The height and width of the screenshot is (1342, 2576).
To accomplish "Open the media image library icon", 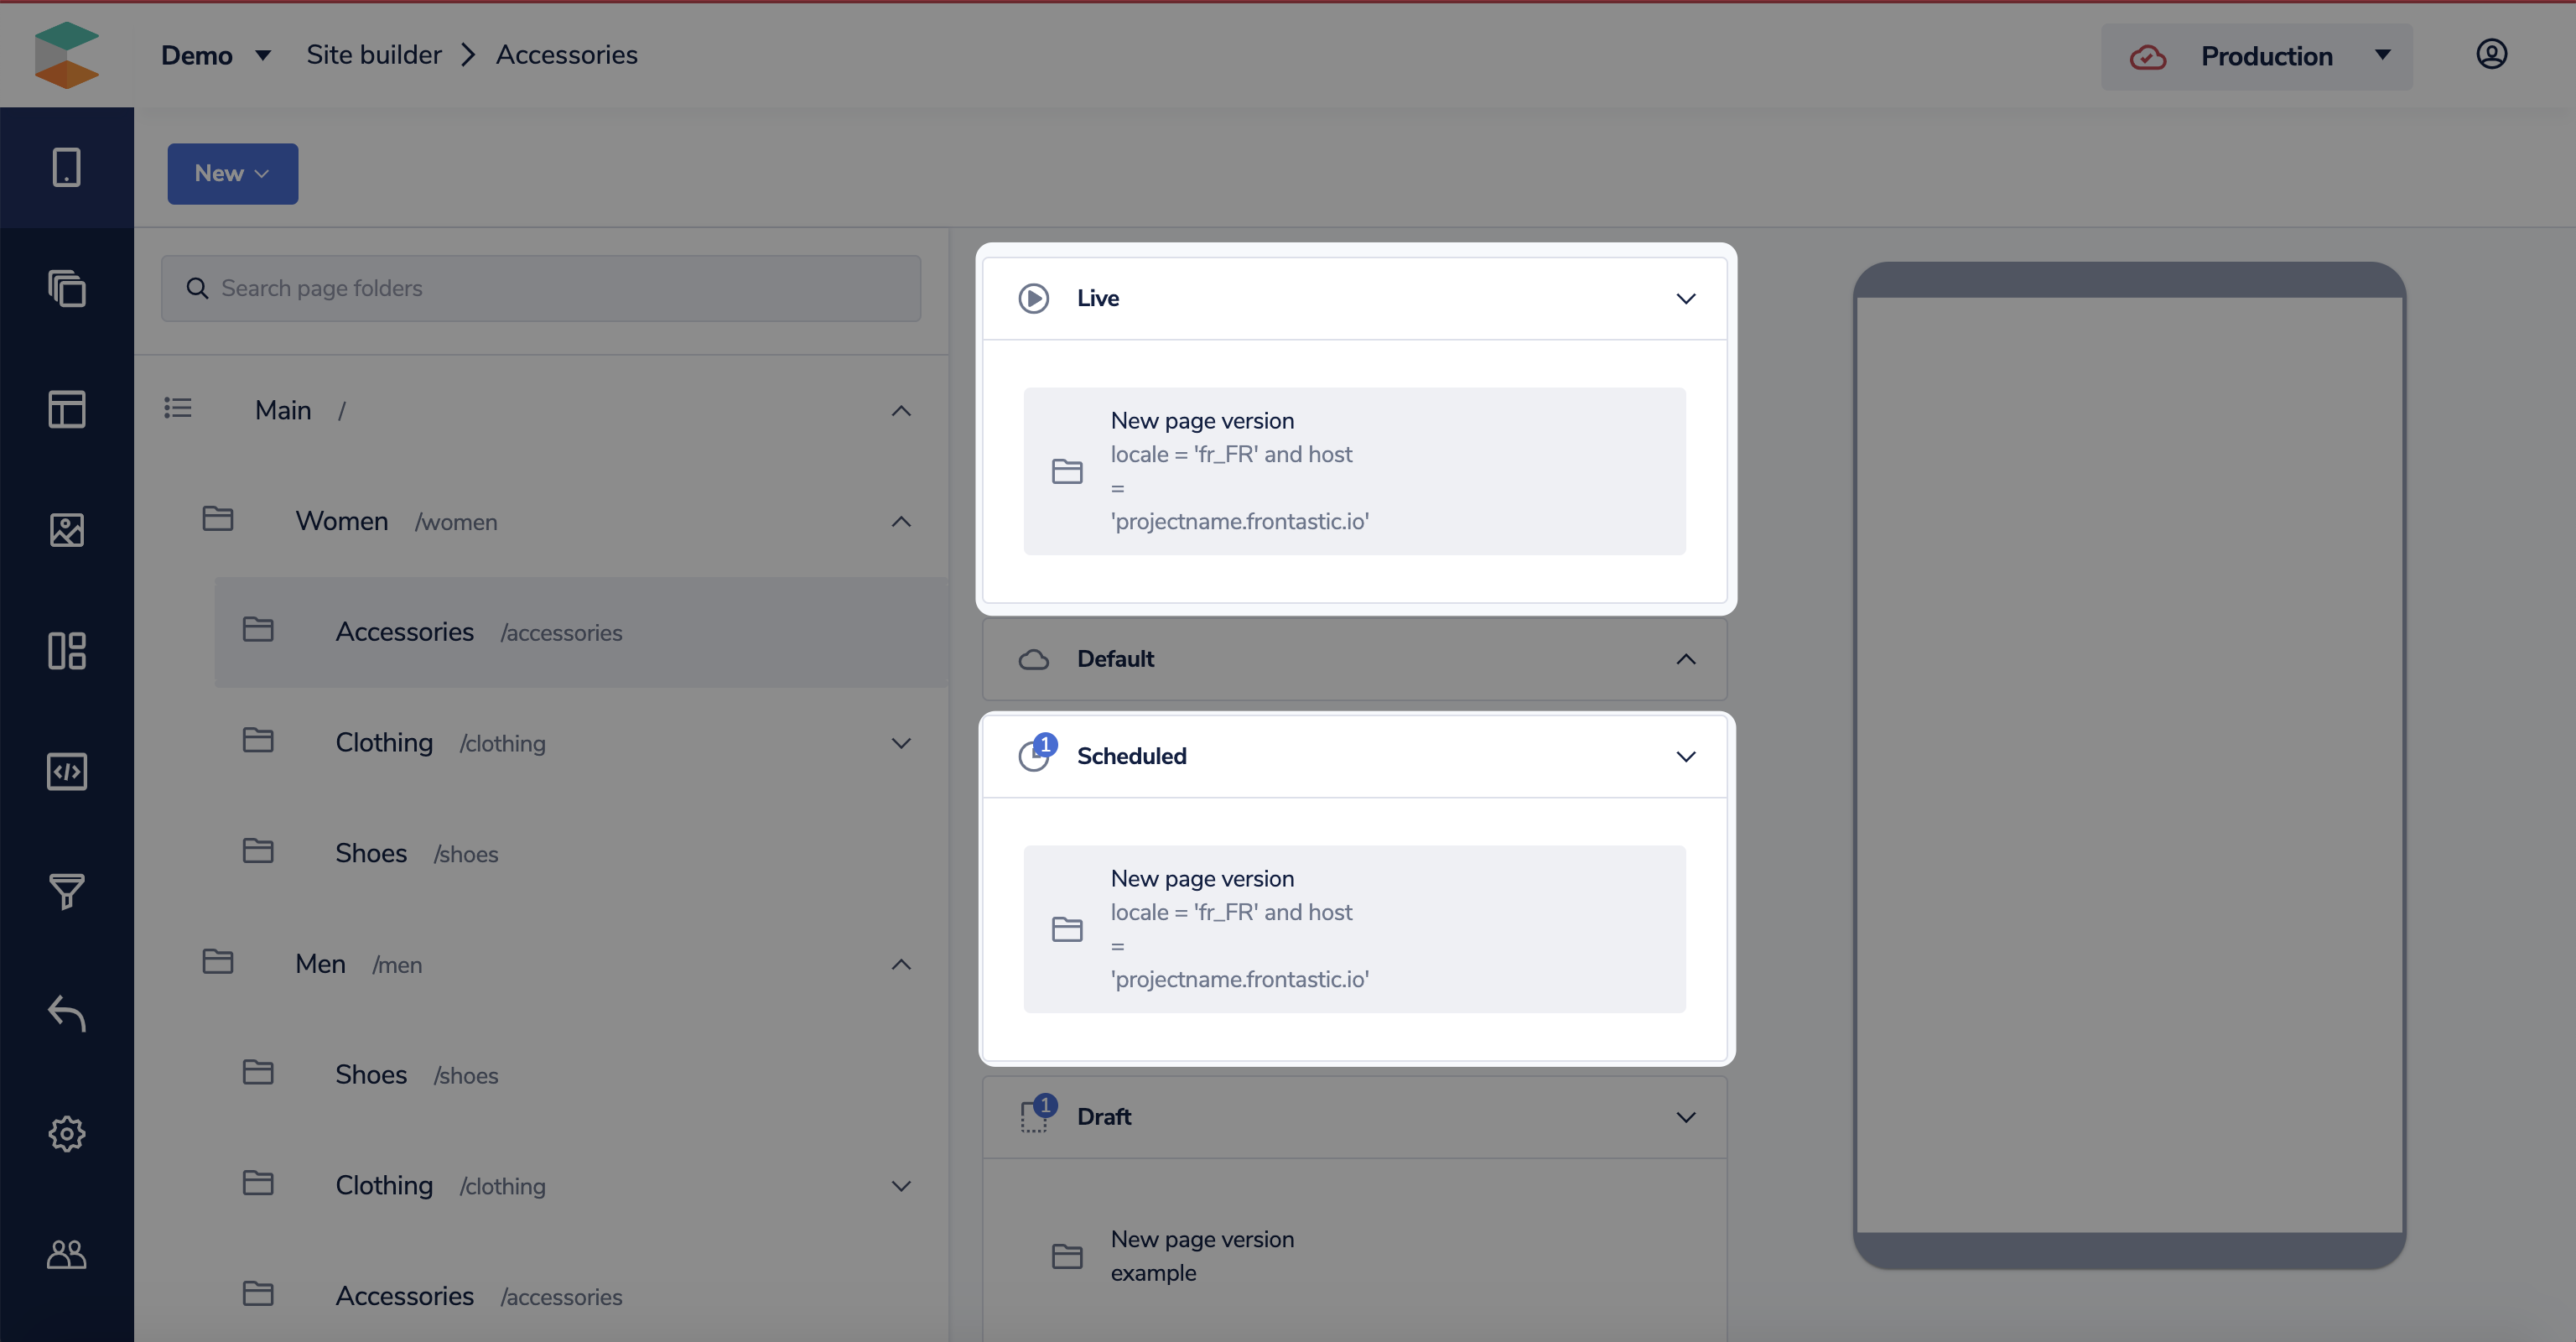I will coord(66,530).
